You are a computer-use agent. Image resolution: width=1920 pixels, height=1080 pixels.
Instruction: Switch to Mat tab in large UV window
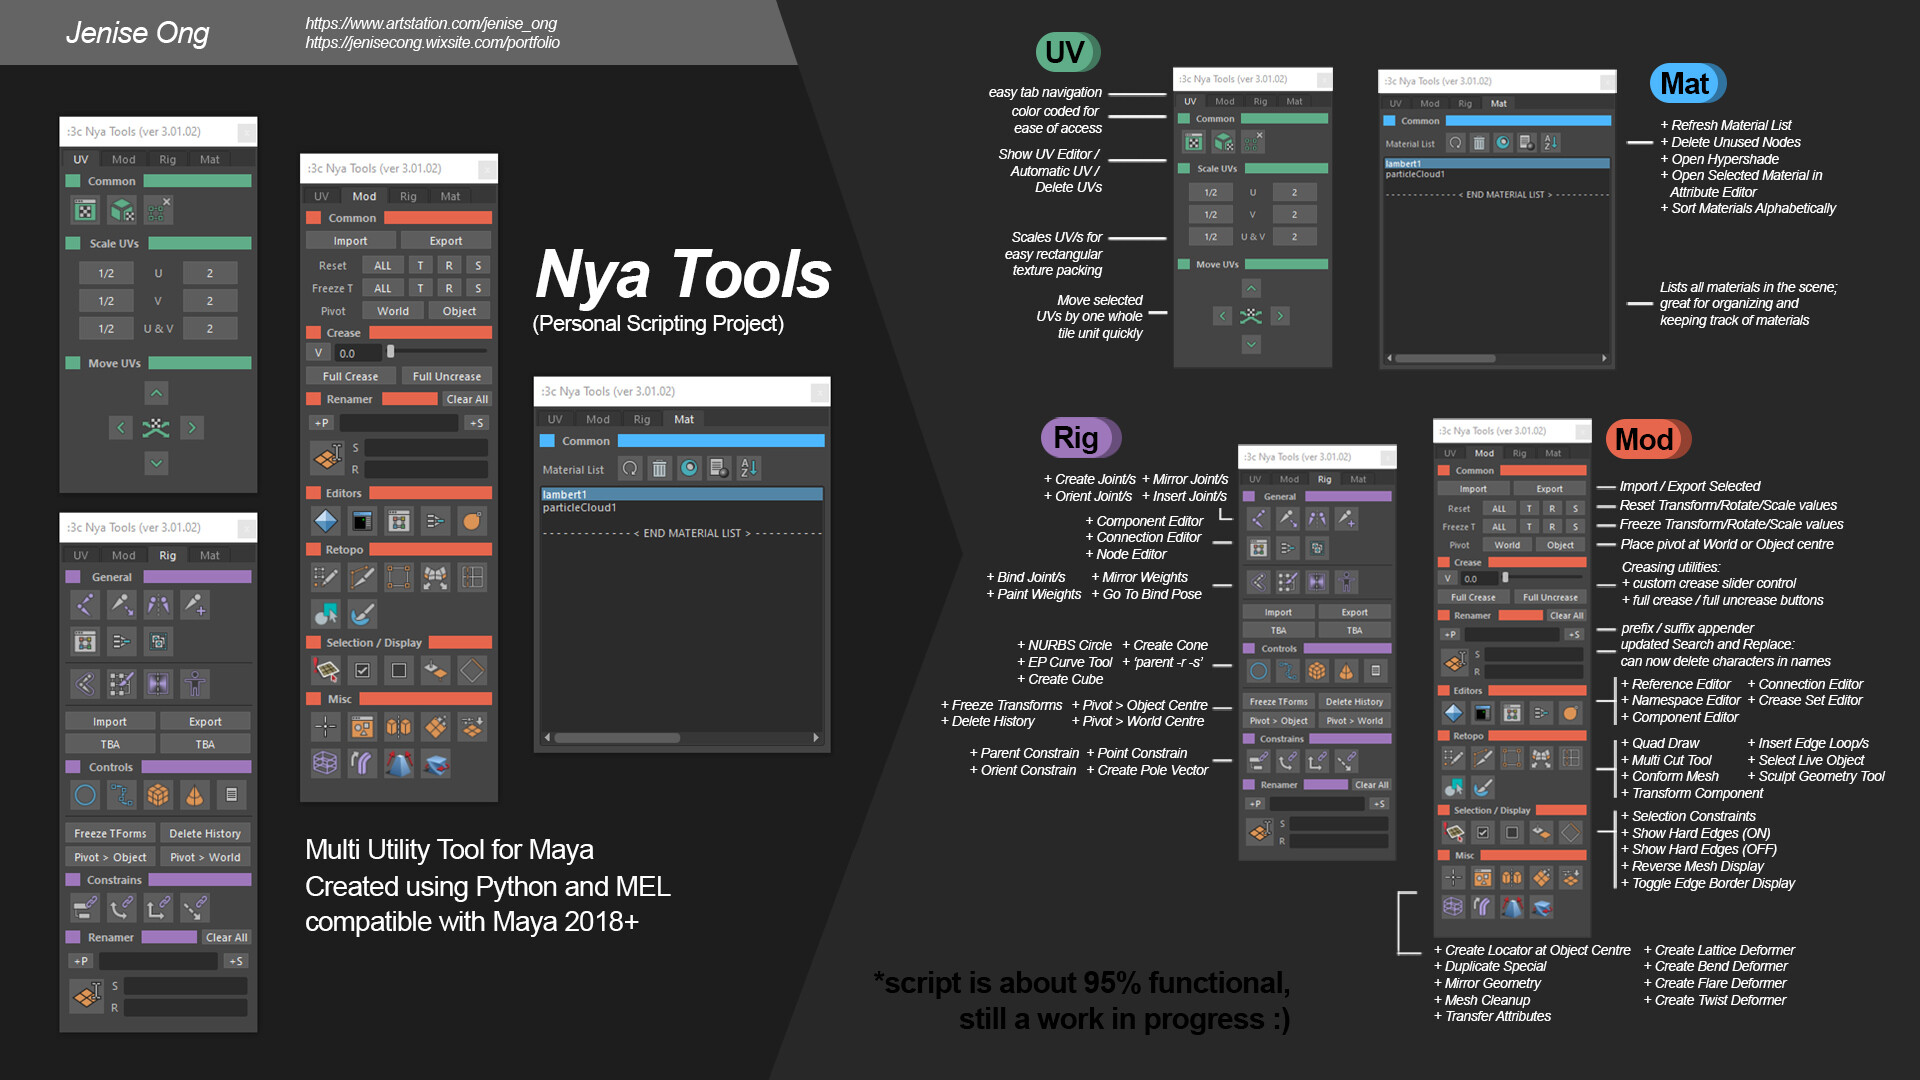pos(210,159)
